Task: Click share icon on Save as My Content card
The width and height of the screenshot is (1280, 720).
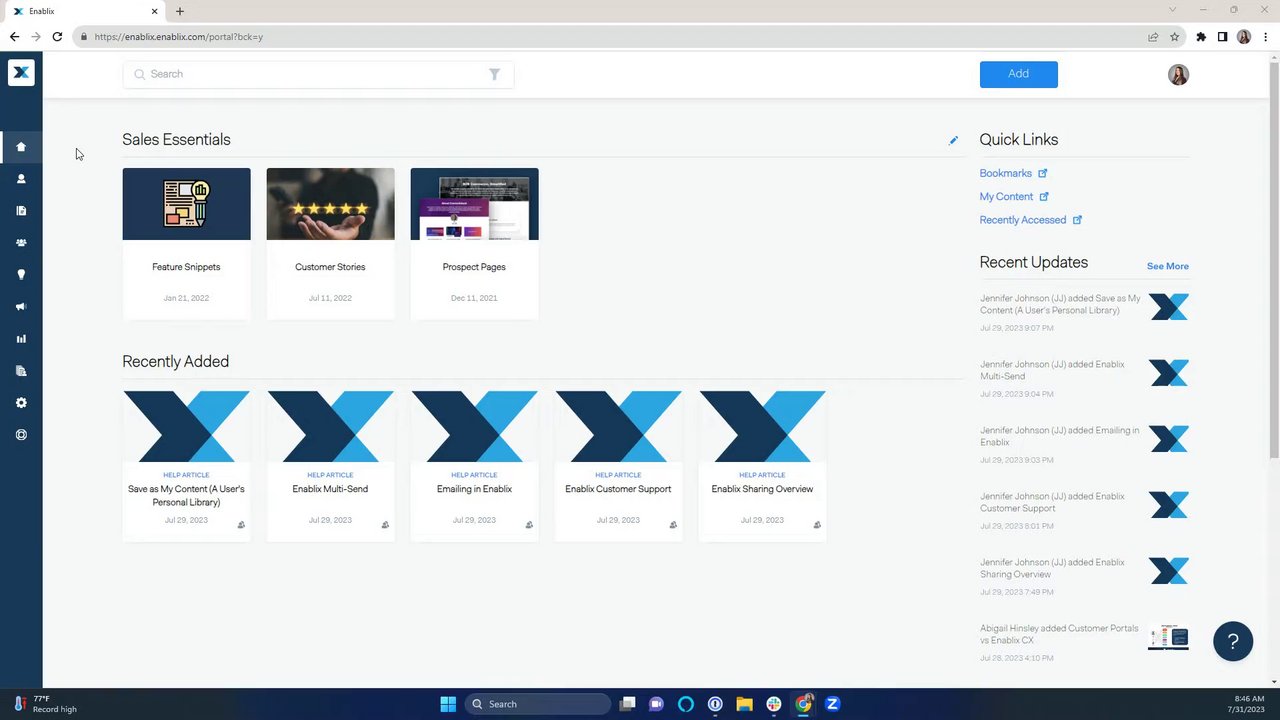Action: (241, 525)
